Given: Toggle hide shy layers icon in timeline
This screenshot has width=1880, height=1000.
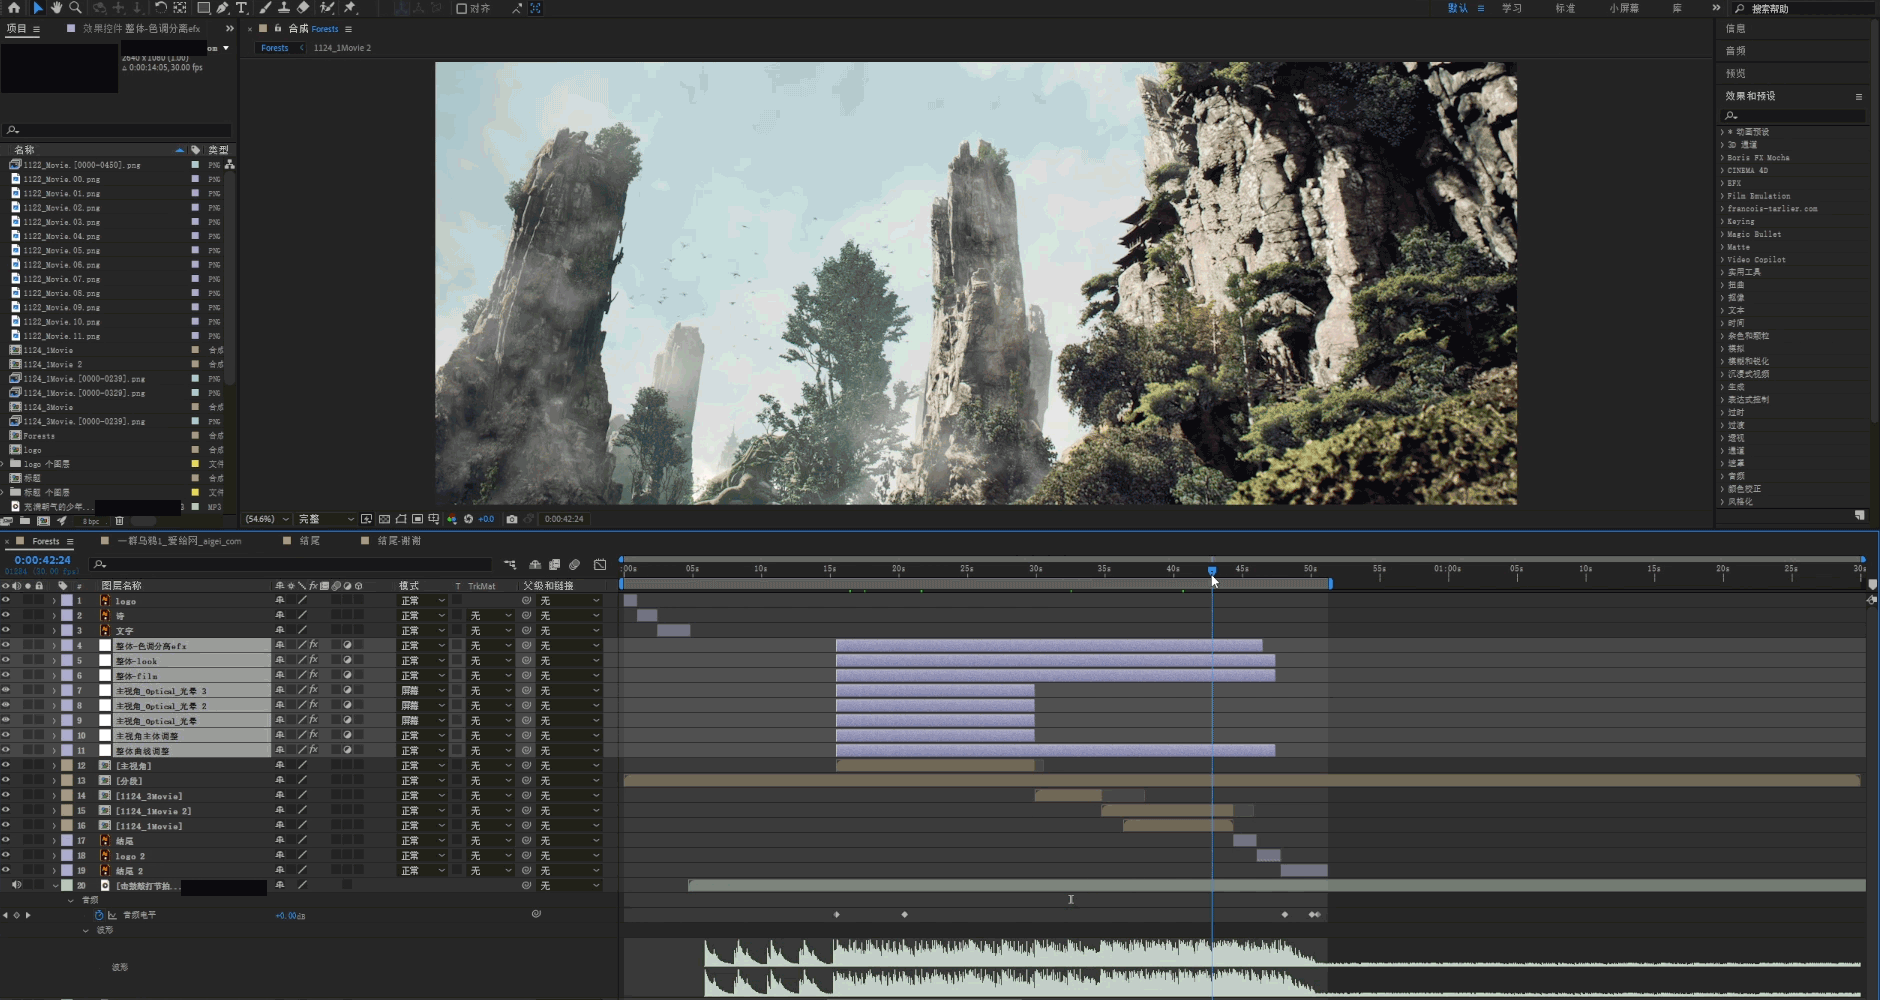Looking at the screenshot, I should (x=535, y=565).
